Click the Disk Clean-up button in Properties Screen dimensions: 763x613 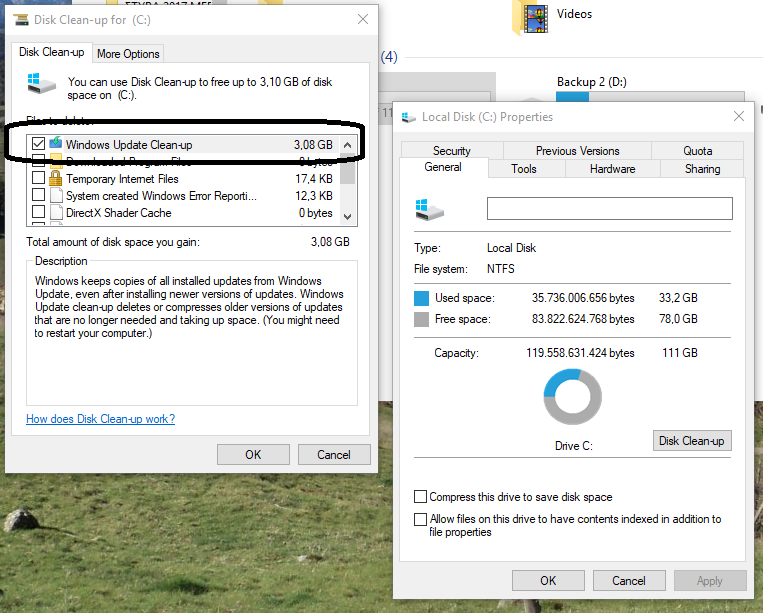pos(691,441)
